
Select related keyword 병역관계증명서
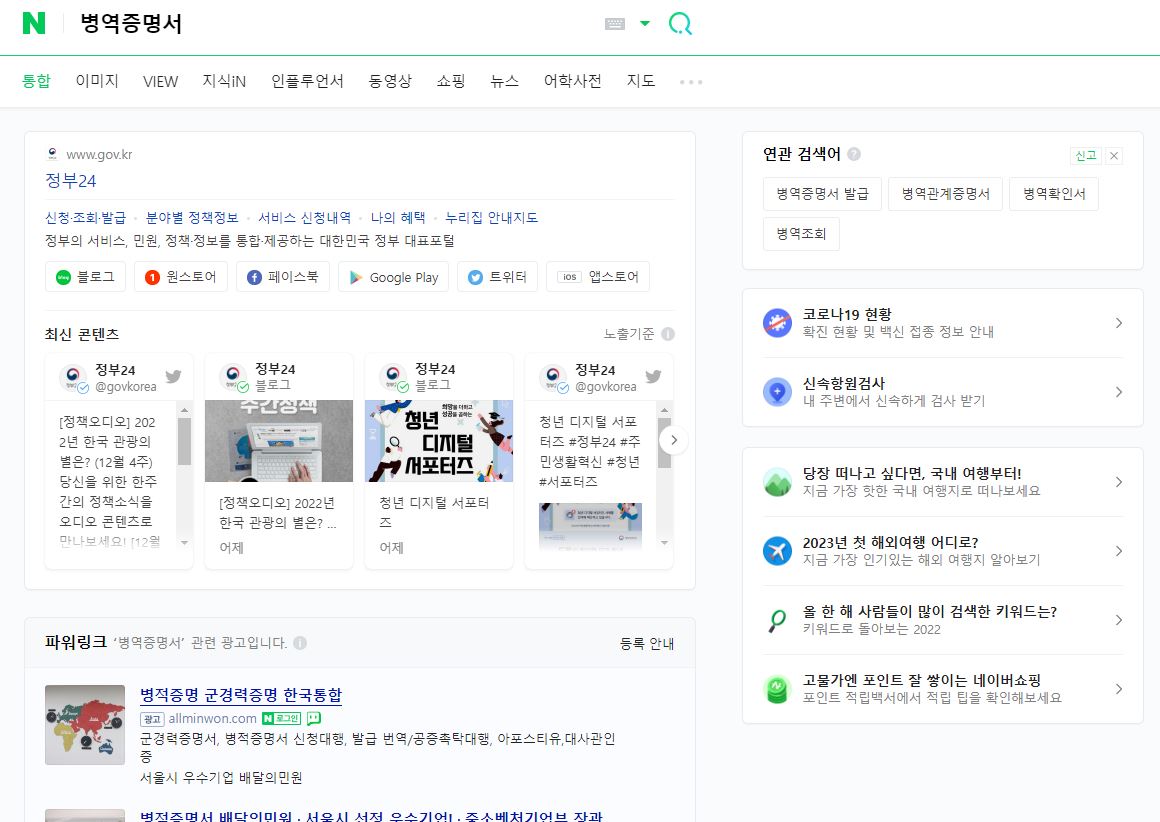coord(945,194)
